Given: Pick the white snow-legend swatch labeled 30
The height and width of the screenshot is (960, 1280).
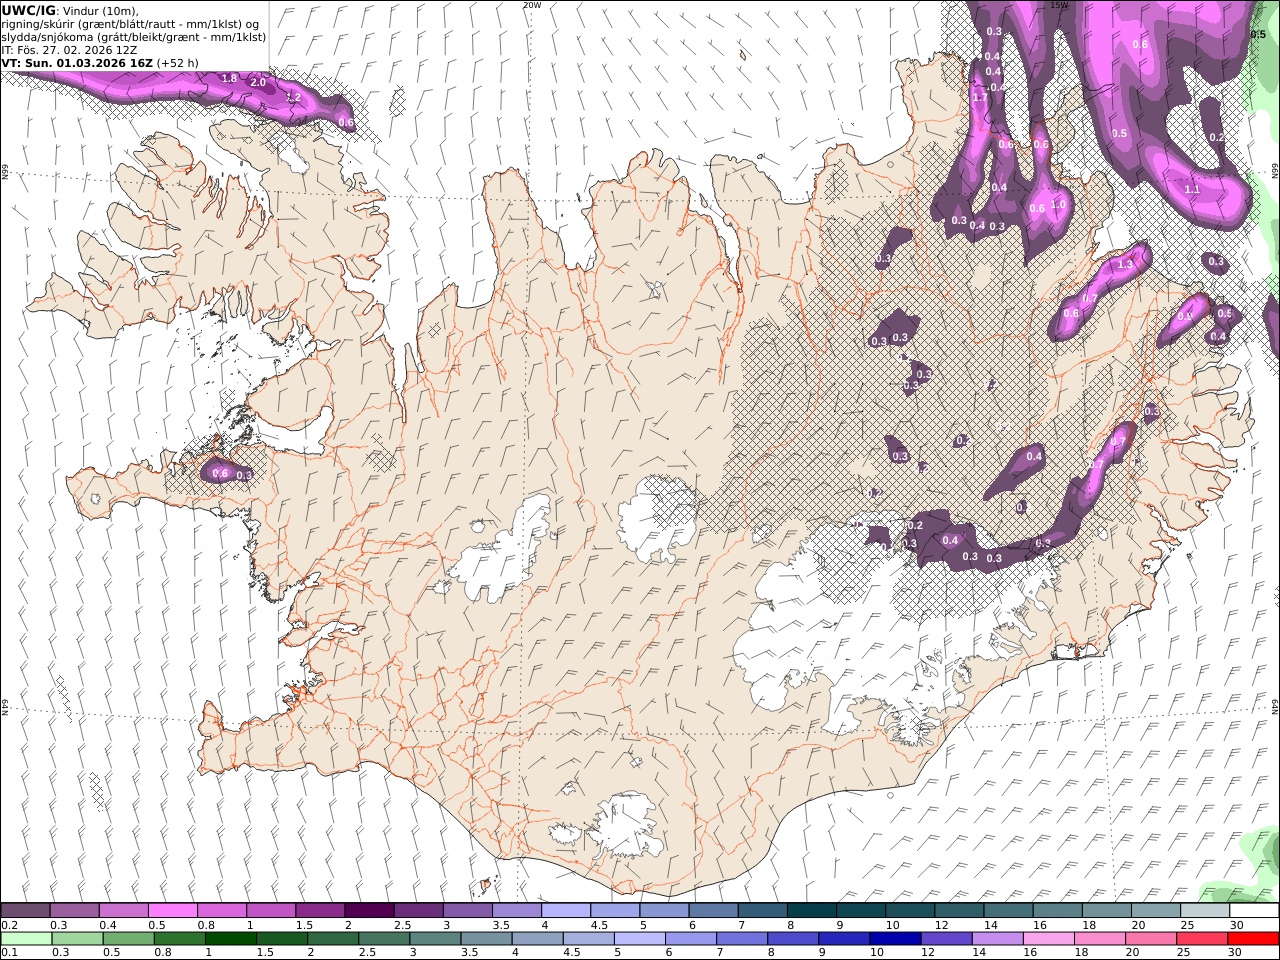Looking at the screenshot, I should (1254, 911).
